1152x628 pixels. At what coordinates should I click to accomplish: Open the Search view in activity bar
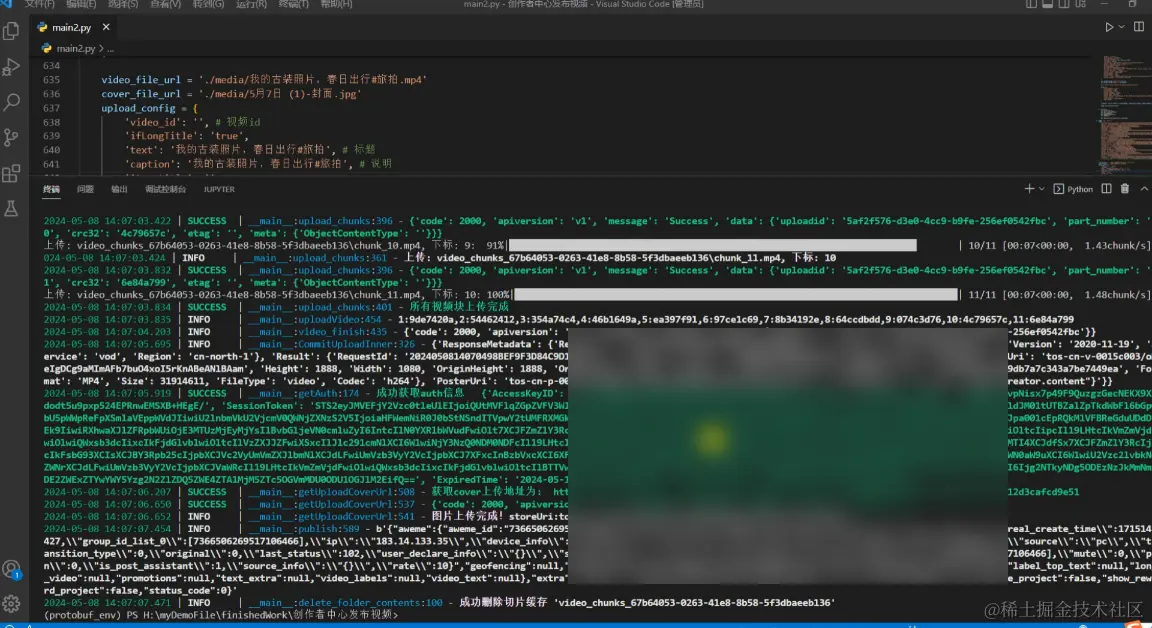pyautogui.click(x=11, y=101)
